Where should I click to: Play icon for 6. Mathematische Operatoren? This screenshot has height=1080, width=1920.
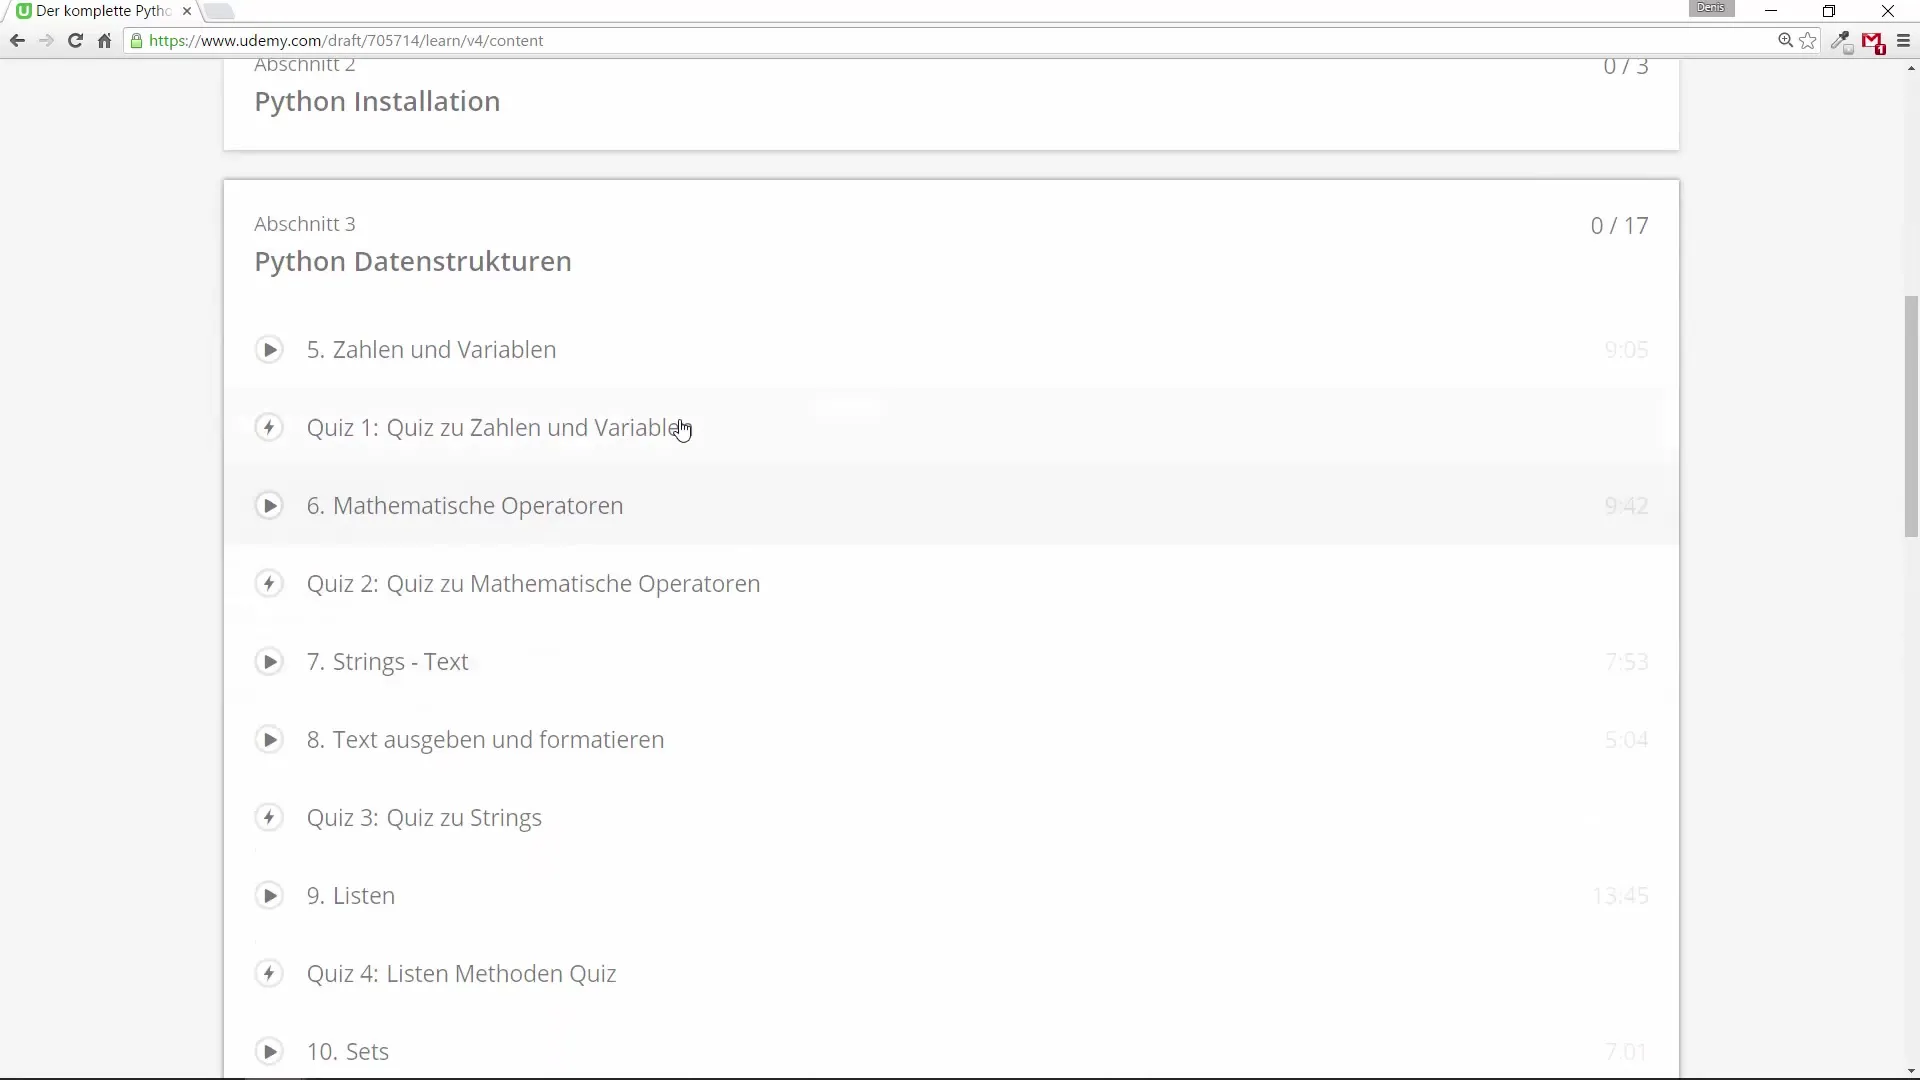click(269, 506)
